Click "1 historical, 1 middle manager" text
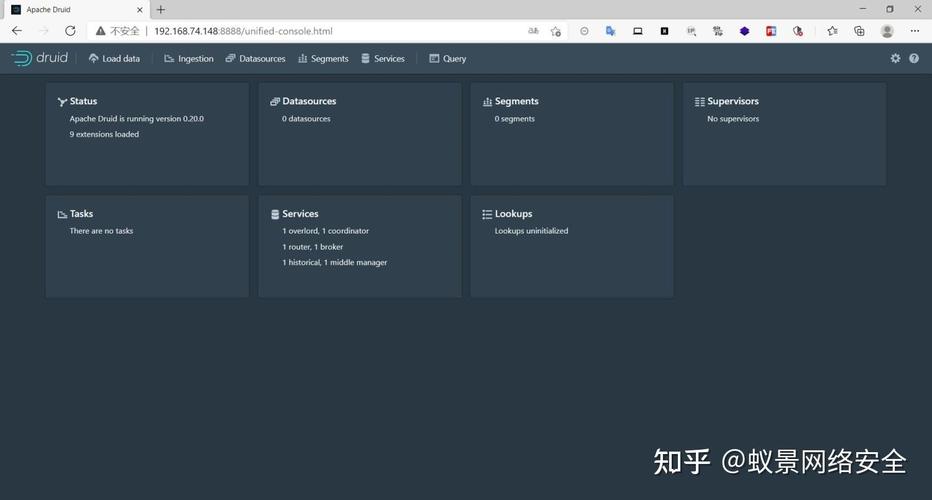The image size is (932, 500). tap(335, 262)
